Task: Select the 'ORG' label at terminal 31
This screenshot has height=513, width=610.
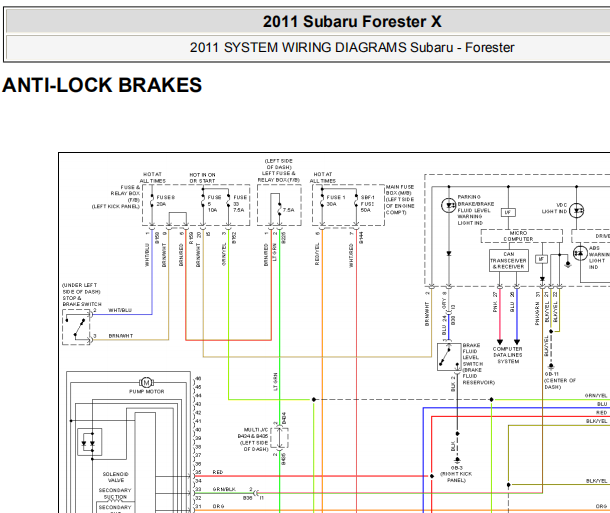Action: 218,506
